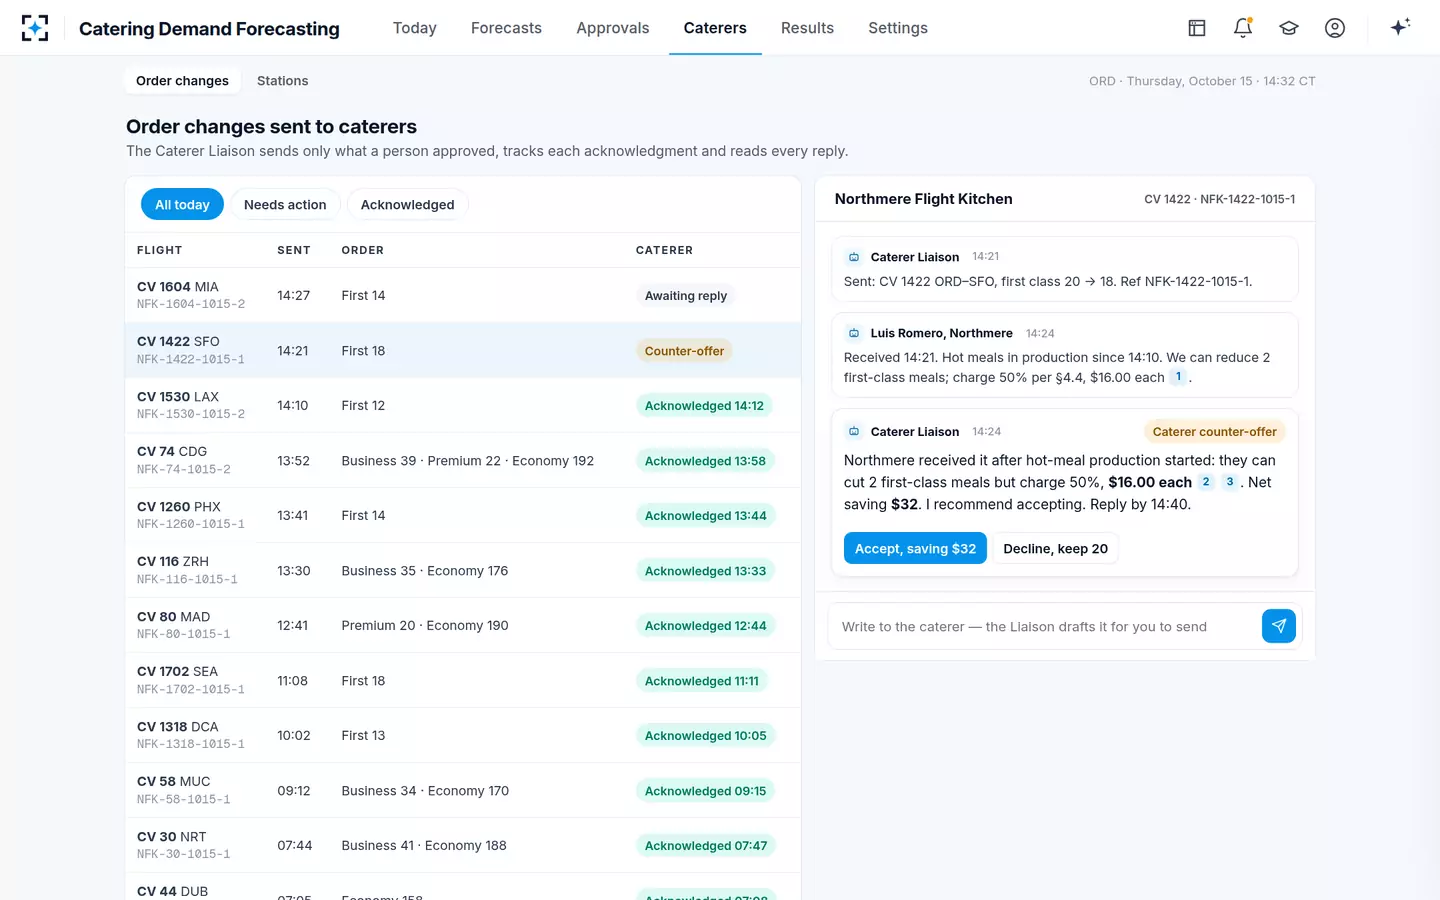Click Decline, keep 20 button
The width and height of the screenshot is (1440, 900).
(1055, 548)
